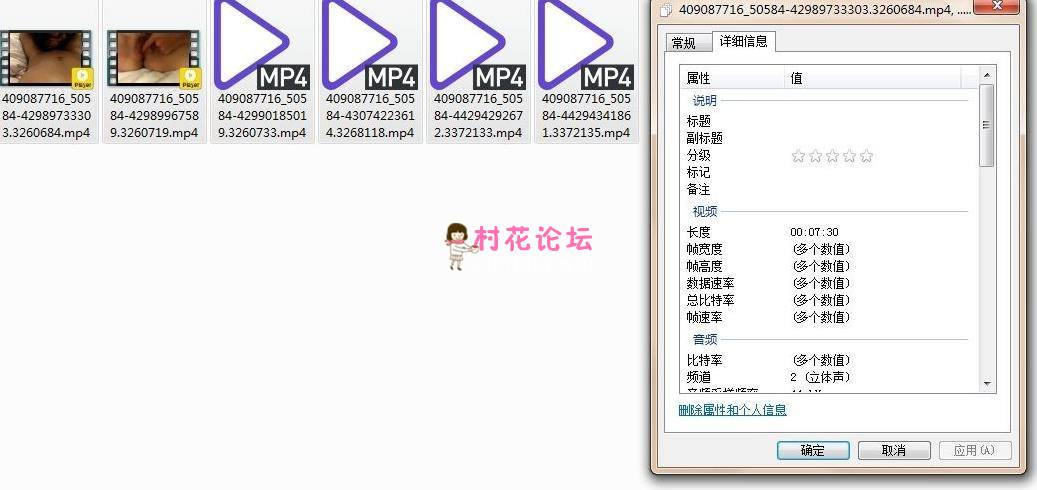Set rating to five stars in 分级 row
Image resolution: width=1037 pixels, height=490 pixels.
(x=866, y=156)
